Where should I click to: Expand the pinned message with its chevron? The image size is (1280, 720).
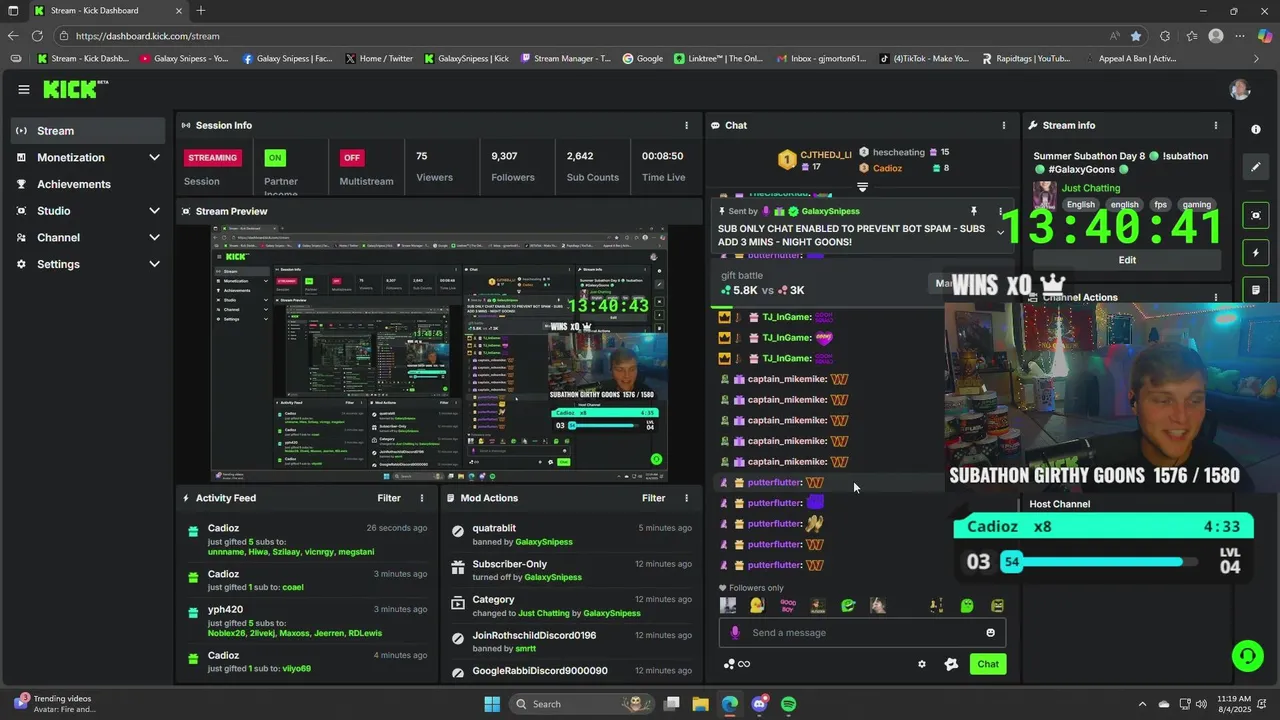coord(1000,232)
